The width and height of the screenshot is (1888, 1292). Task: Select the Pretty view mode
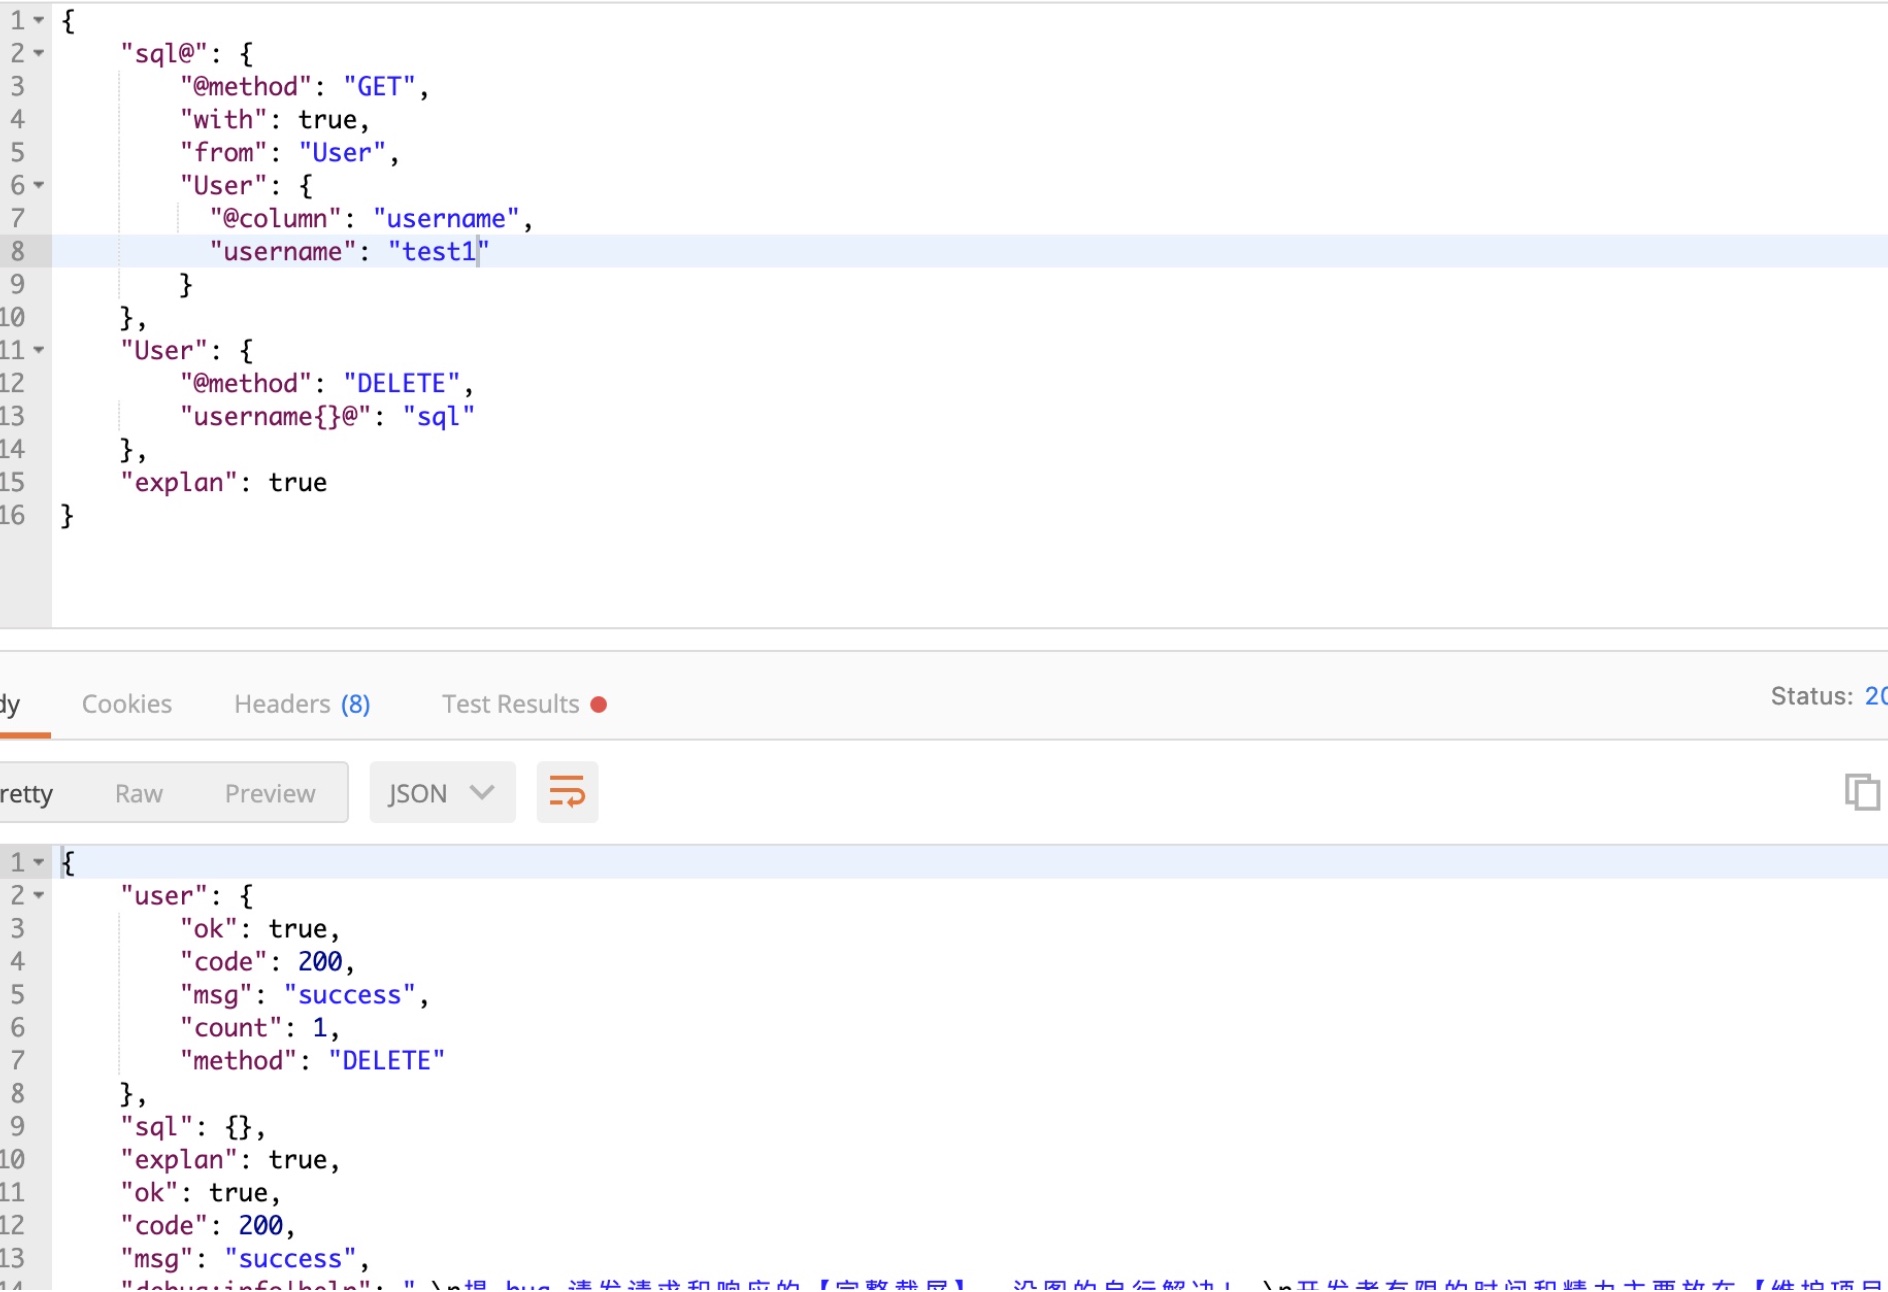(26, 794)
